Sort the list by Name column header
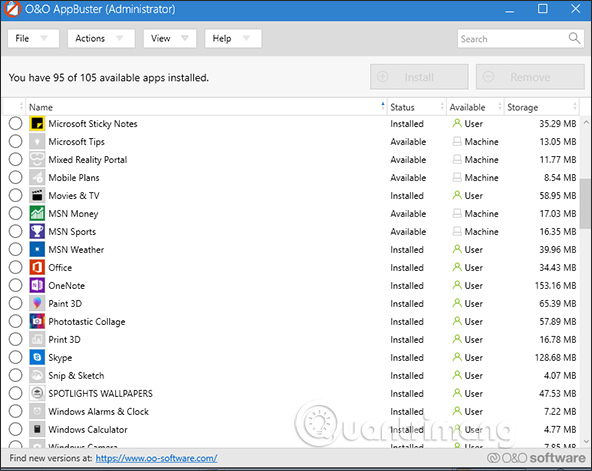The image size is (592, 471). click(206, 107)
